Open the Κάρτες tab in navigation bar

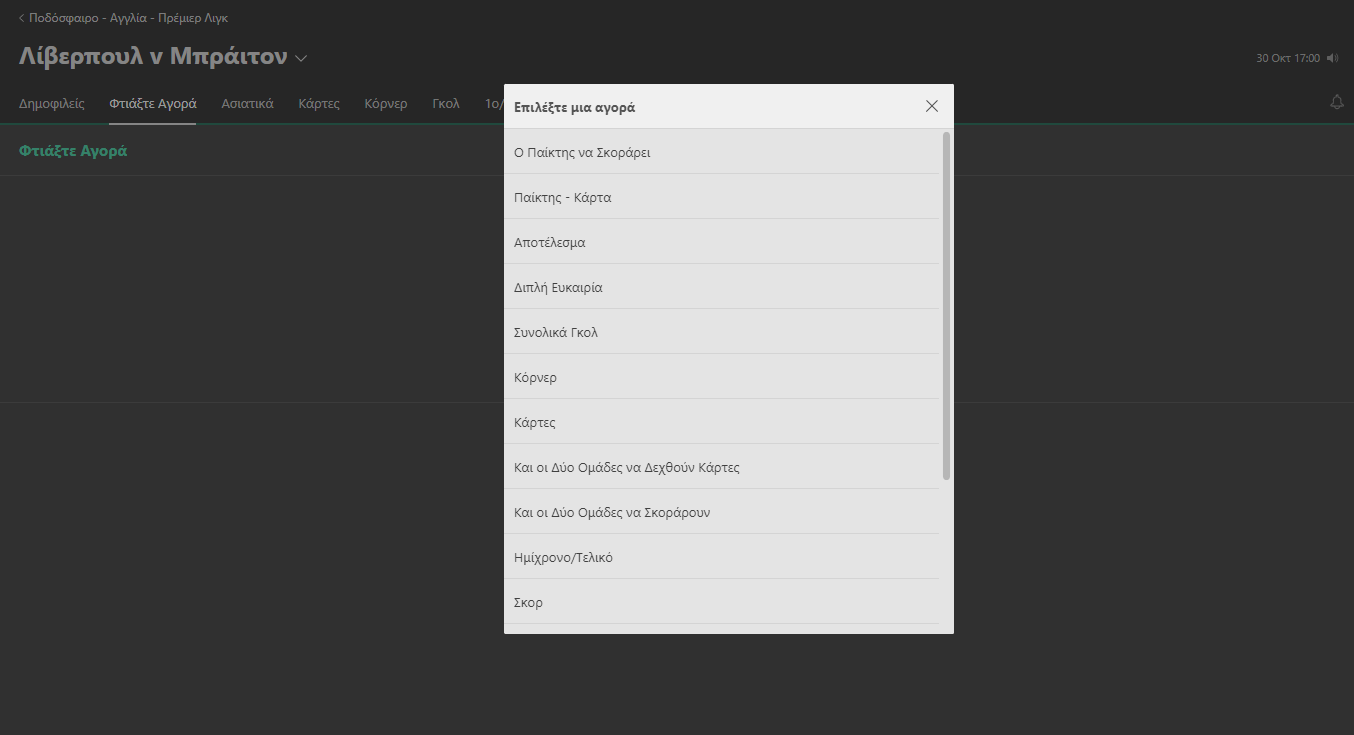tap(319, 103)
